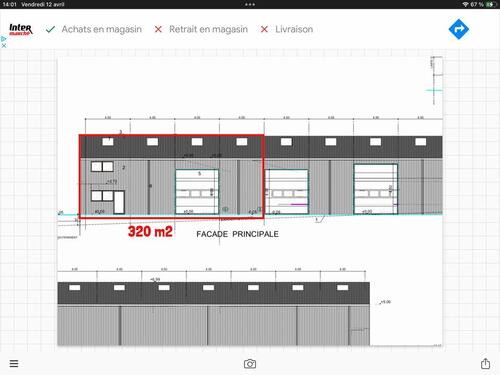Tap the share icon at bottom right
This screenshot has height=375, width=500.
click(485, 363)
